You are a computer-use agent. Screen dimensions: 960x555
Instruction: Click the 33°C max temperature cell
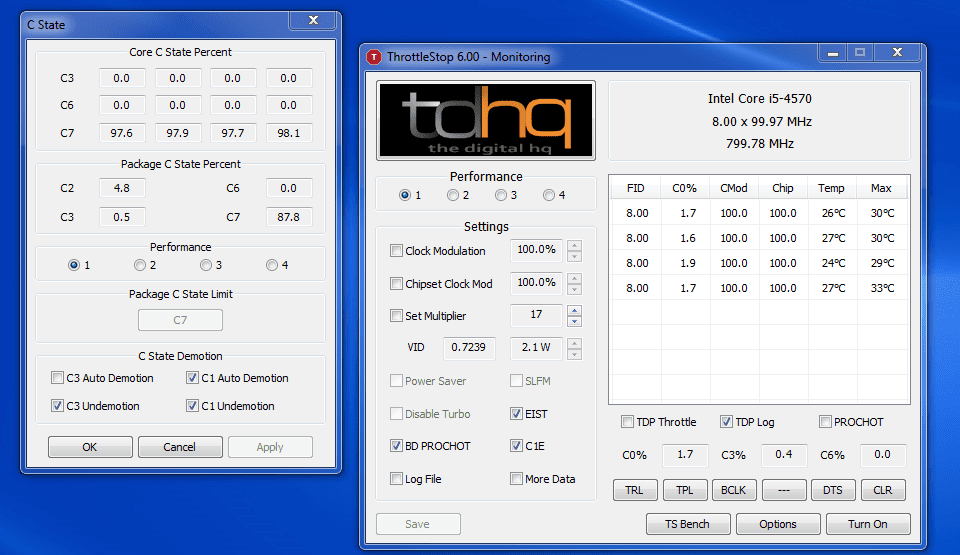(882, 288)
